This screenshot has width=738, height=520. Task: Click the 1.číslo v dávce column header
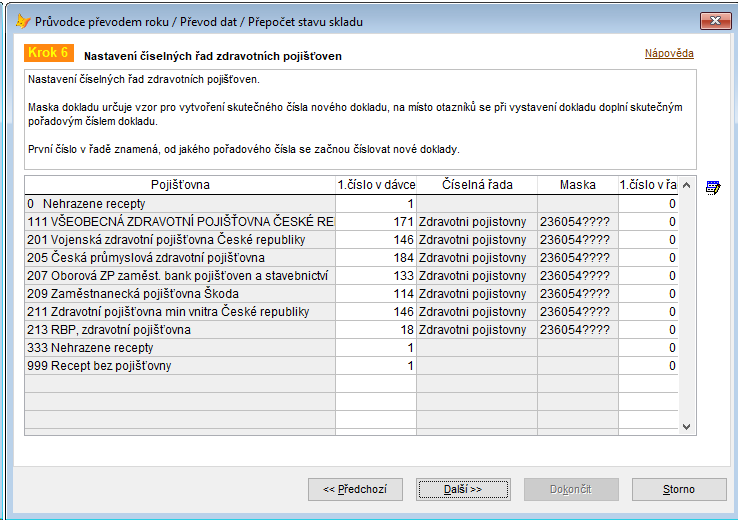click(x=376, y=185)
